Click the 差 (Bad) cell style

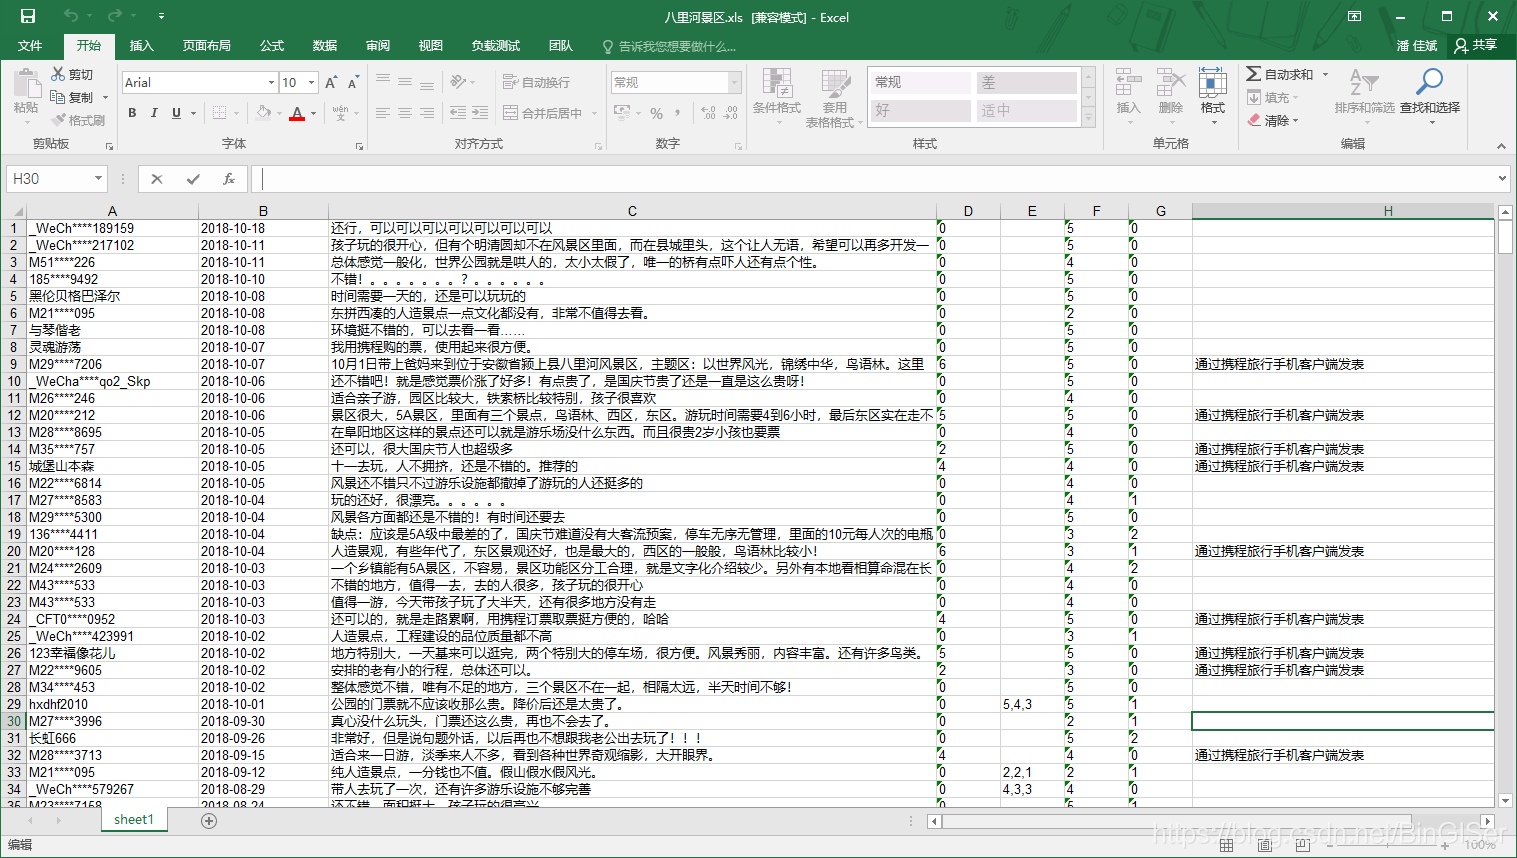1026,82
